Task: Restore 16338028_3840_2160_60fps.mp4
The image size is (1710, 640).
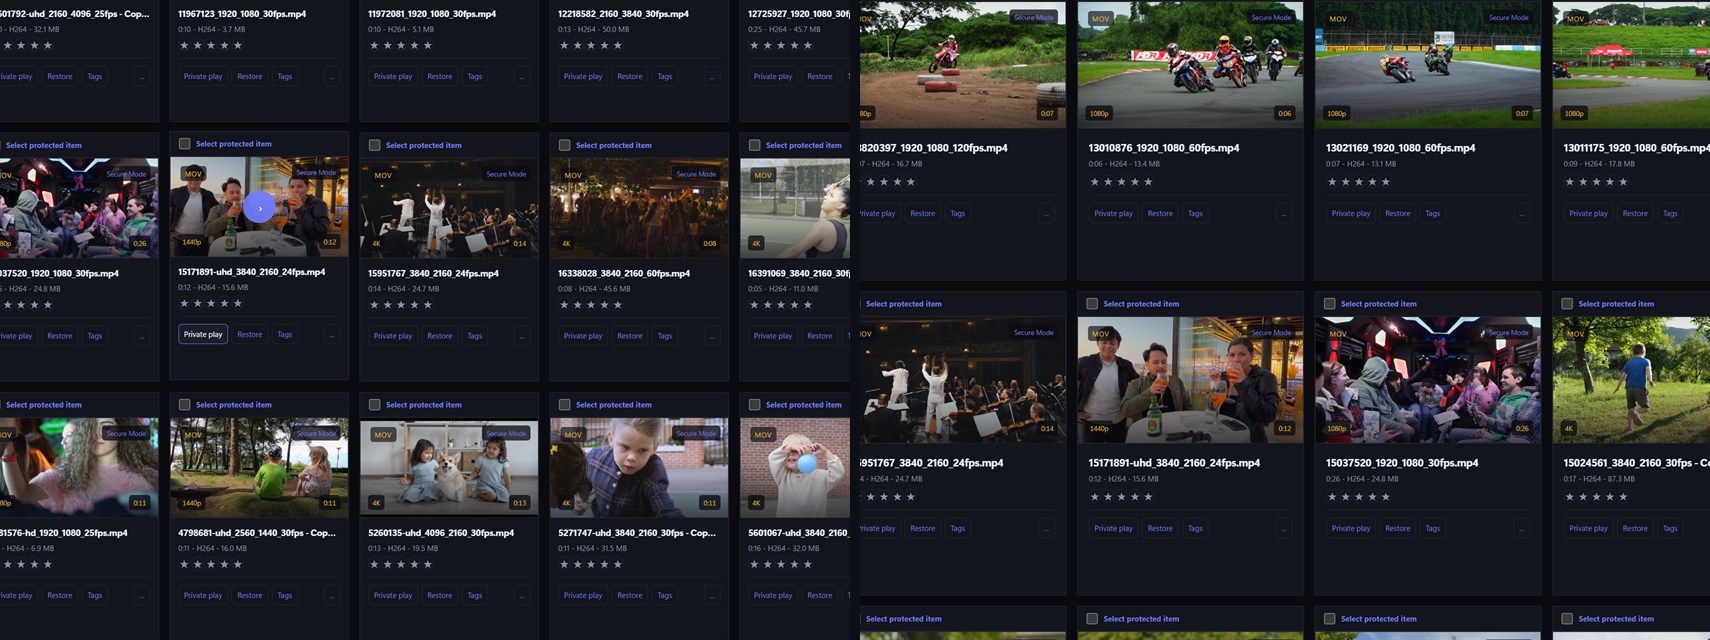Action: coord(630,336)
